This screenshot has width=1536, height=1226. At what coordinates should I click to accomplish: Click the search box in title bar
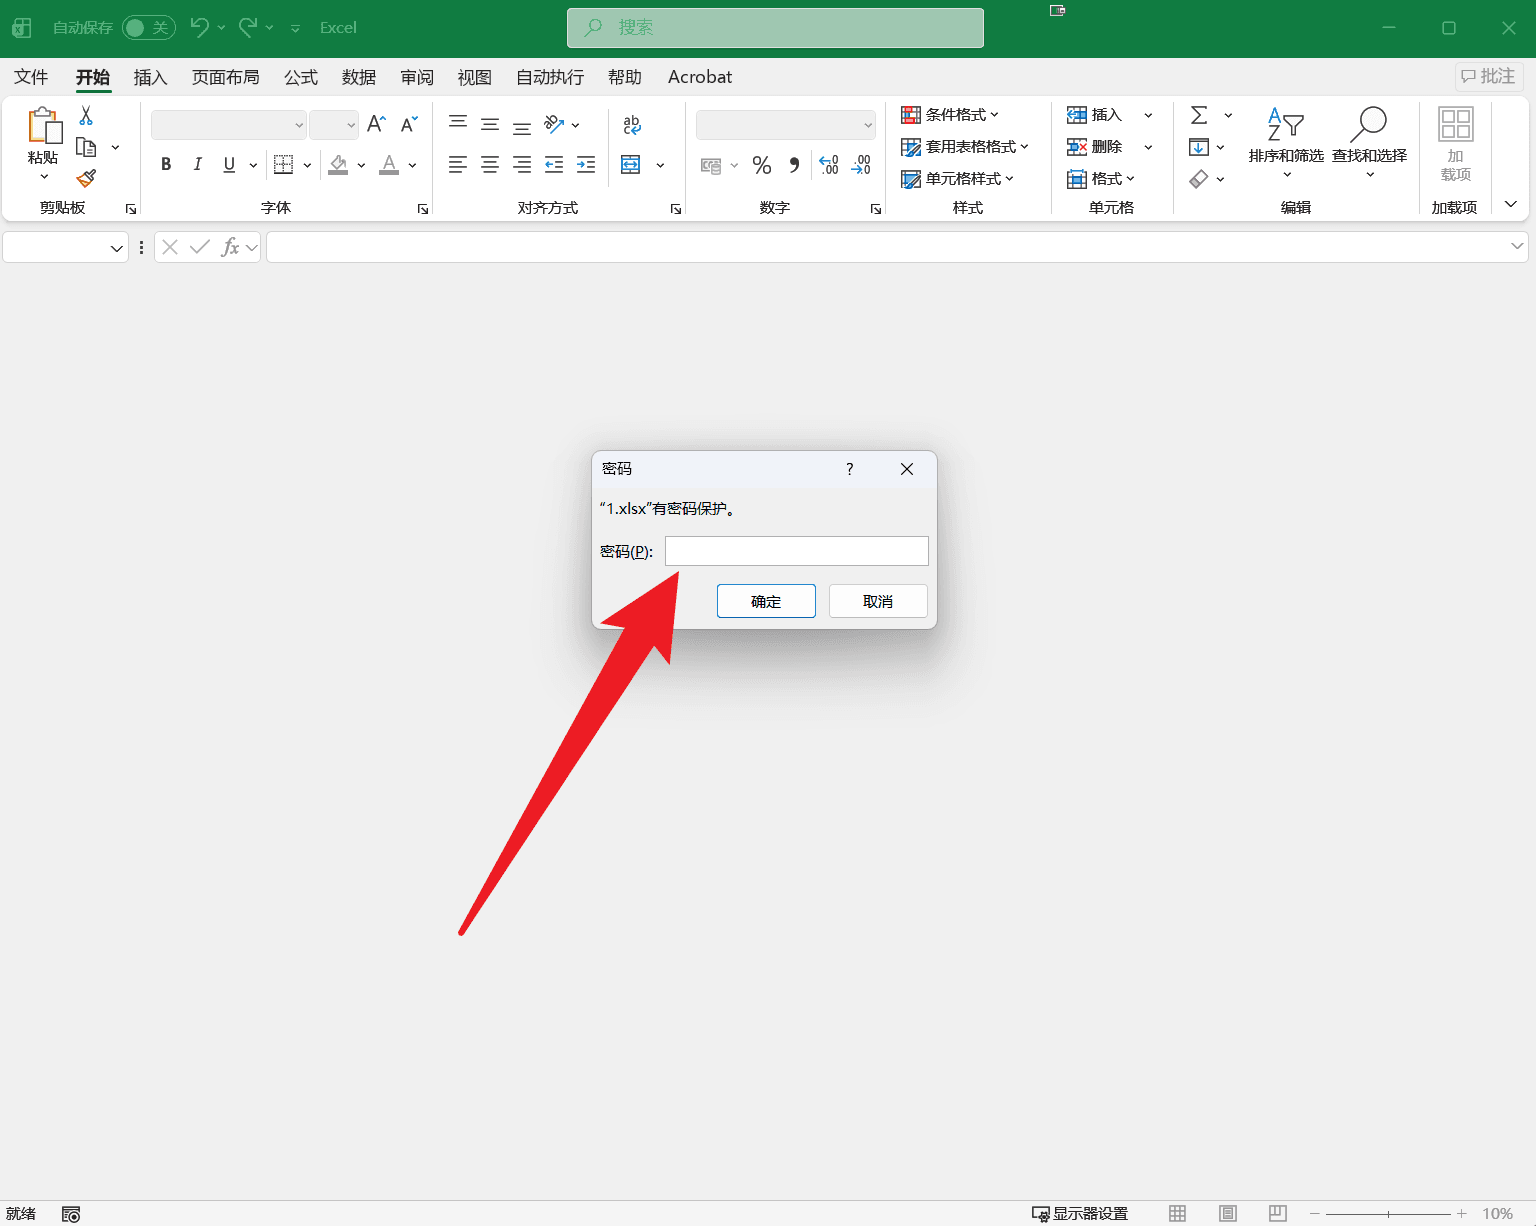click(x=775, y=28)
